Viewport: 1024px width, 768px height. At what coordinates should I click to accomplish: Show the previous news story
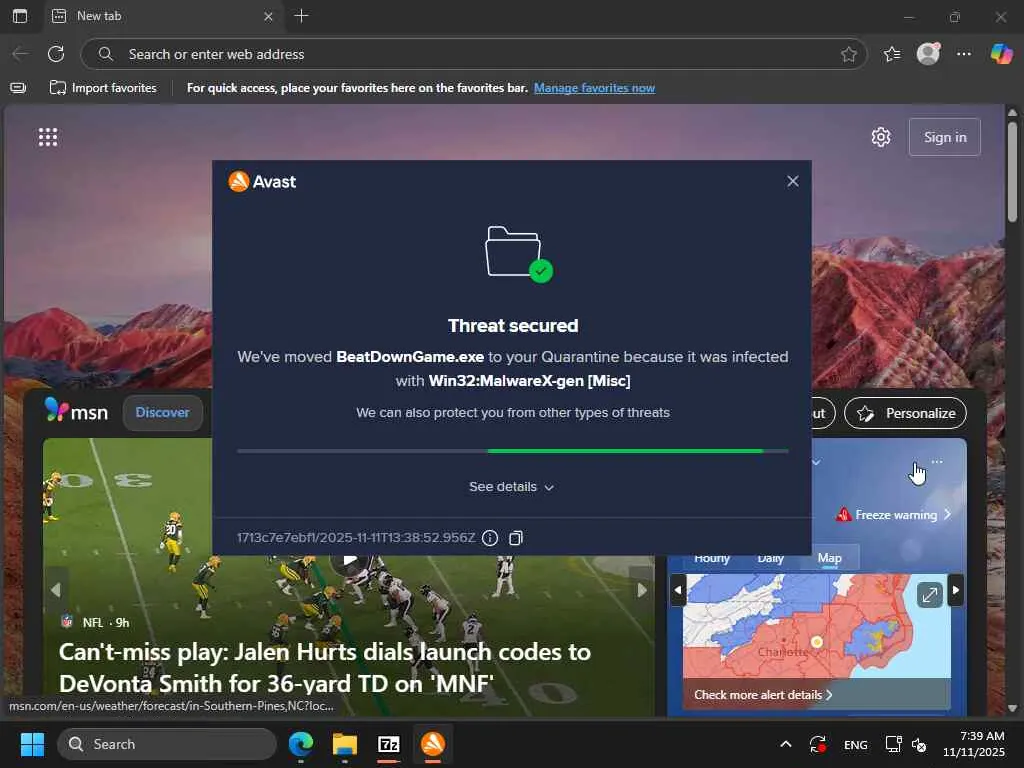pos(56,590)
